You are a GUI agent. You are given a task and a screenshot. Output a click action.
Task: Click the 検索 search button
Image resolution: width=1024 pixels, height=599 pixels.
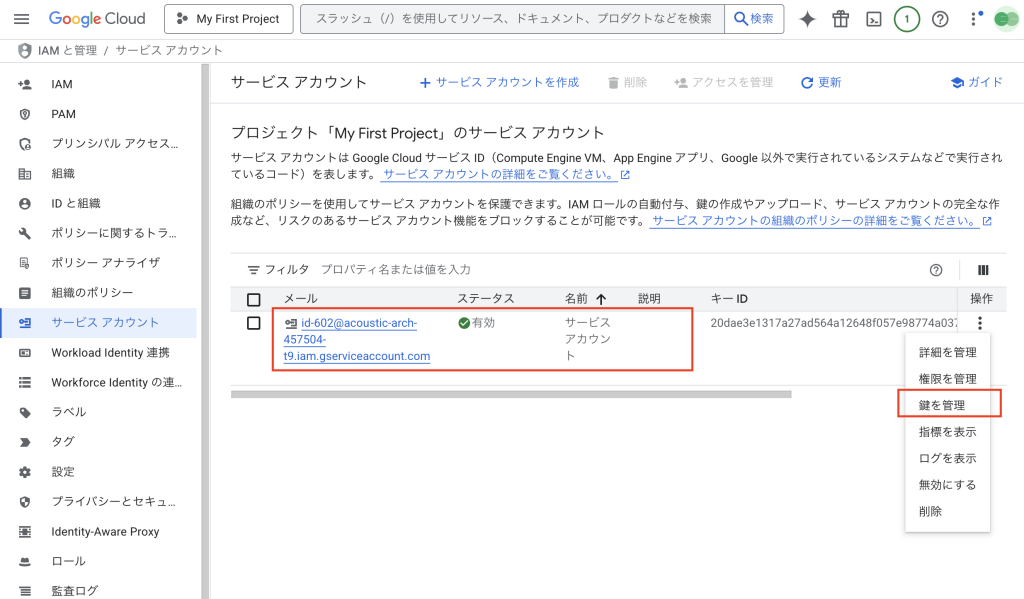pos(754,19)
